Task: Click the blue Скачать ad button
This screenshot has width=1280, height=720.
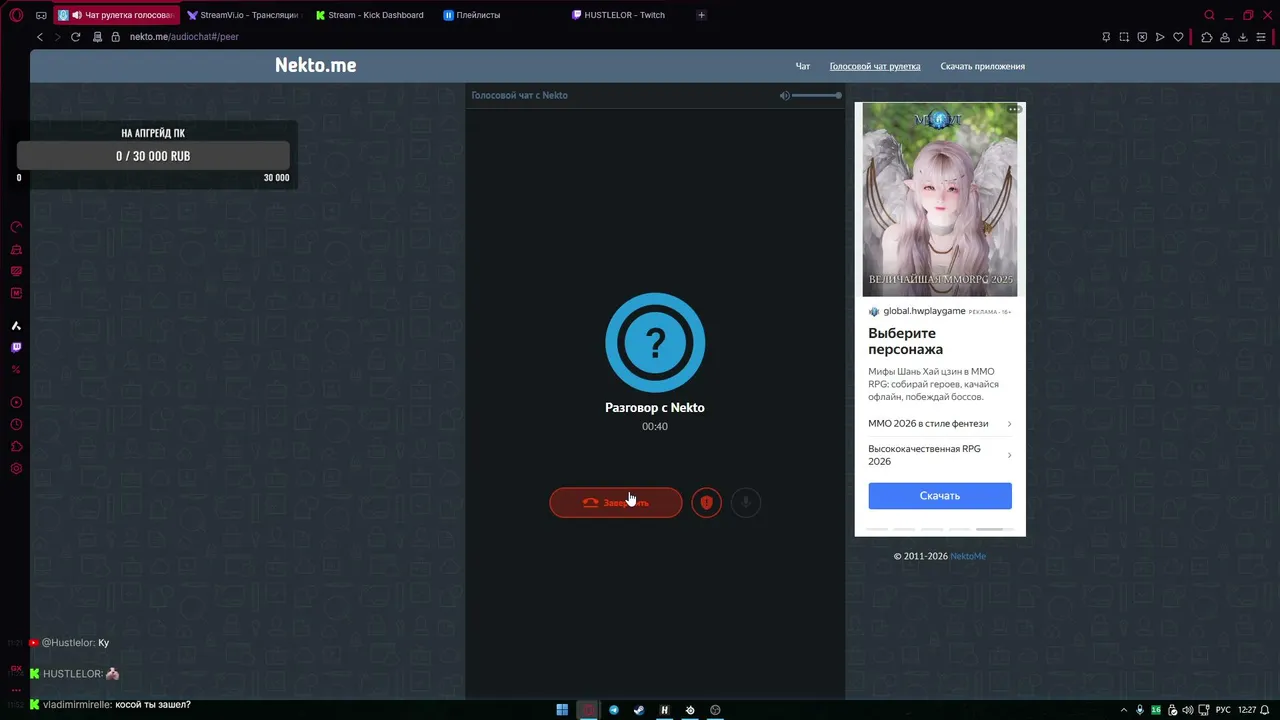Action: pyautogui.click(x=940, y=496)
